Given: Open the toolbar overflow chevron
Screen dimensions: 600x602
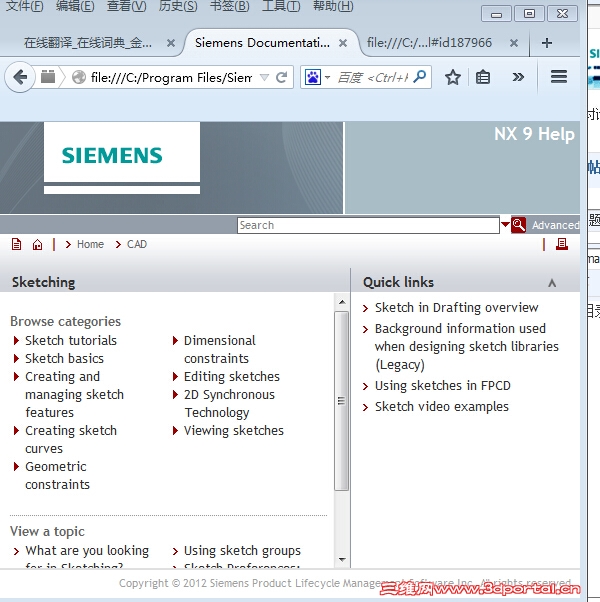Looking at the screenshot, I should [x=518, y=77].
